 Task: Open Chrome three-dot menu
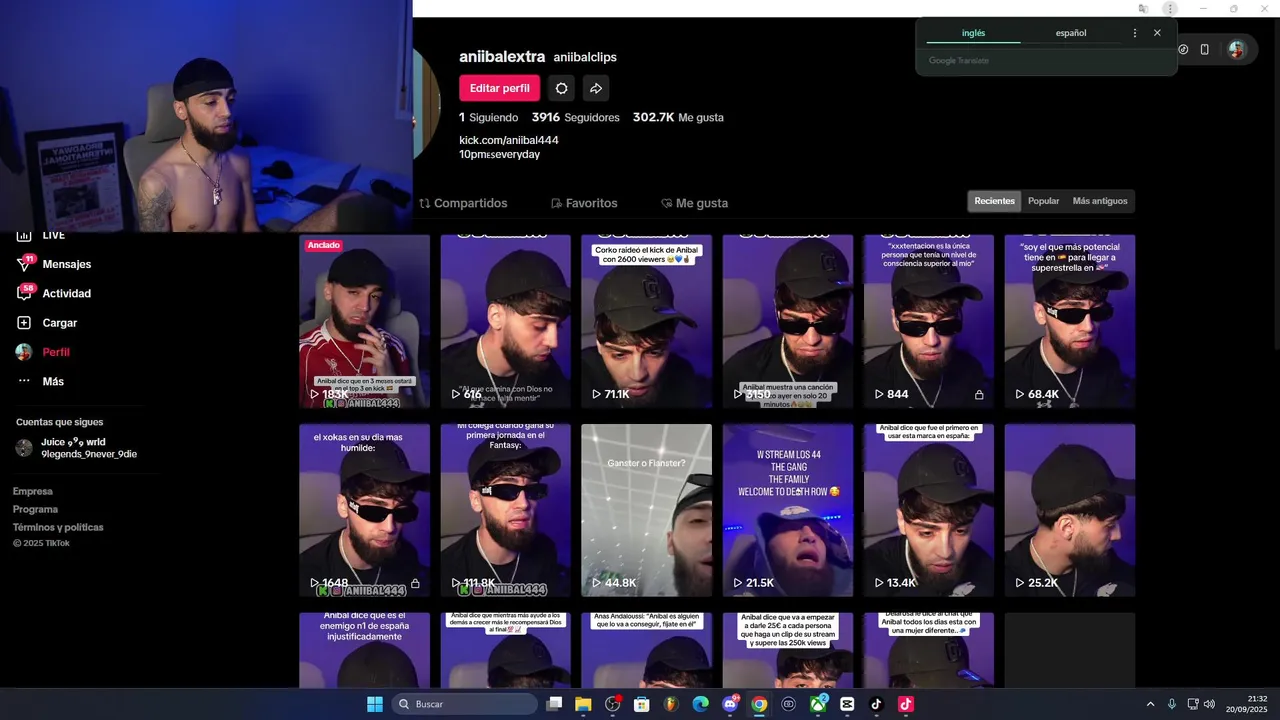(x=1170, y=9)
